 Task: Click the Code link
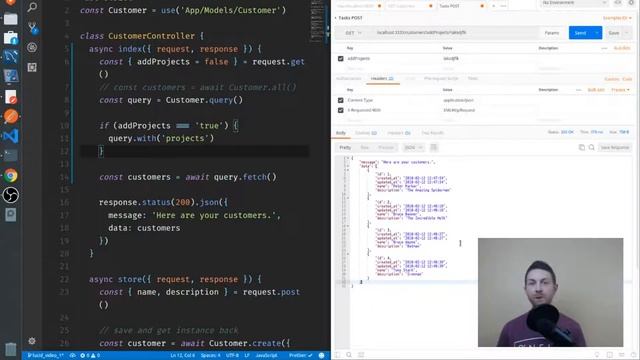point(627,79)
